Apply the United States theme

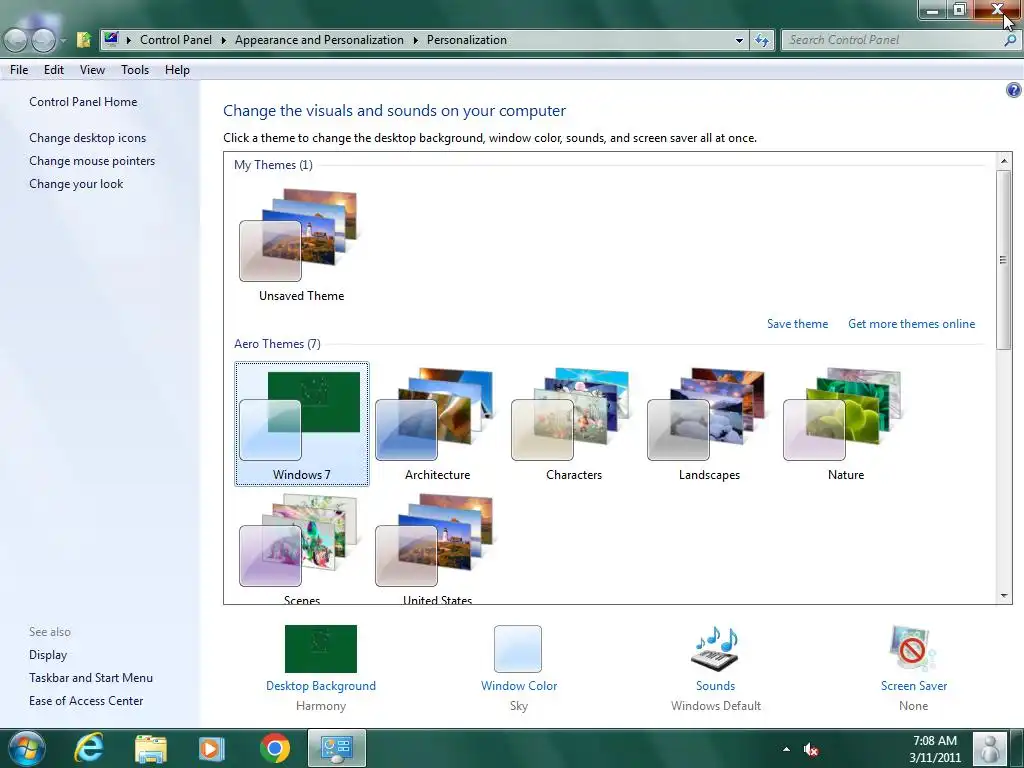click(x=437, y=549)
